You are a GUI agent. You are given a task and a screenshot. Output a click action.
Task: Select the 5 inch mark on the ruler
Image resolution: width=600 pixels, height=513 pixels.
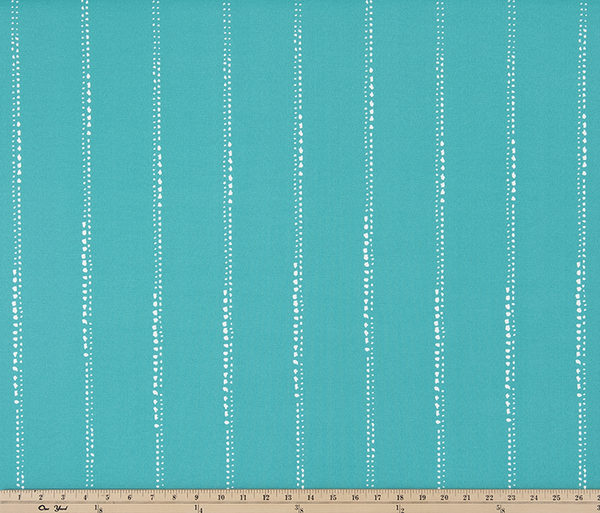[x=109, y=496]
